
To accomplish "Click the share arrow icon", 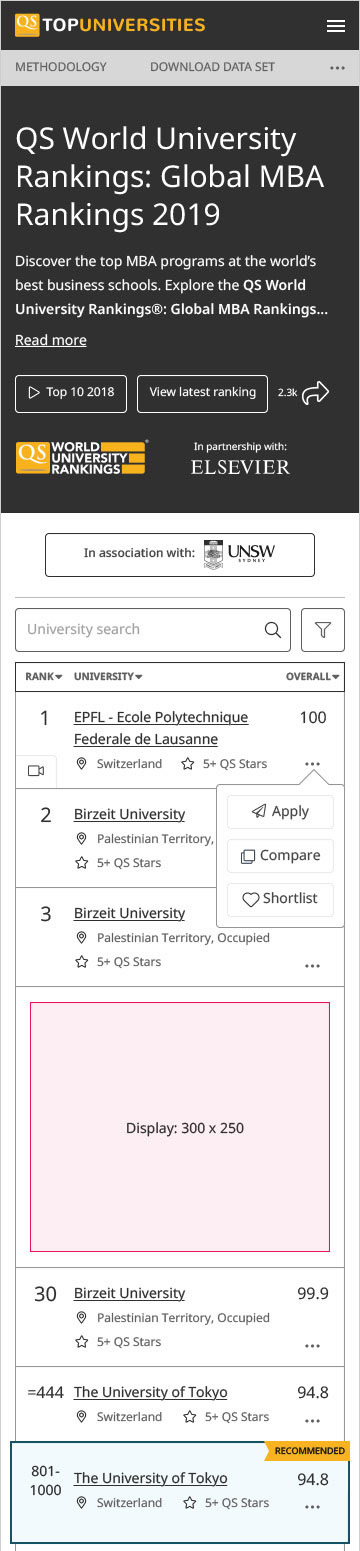I will 316,393.
